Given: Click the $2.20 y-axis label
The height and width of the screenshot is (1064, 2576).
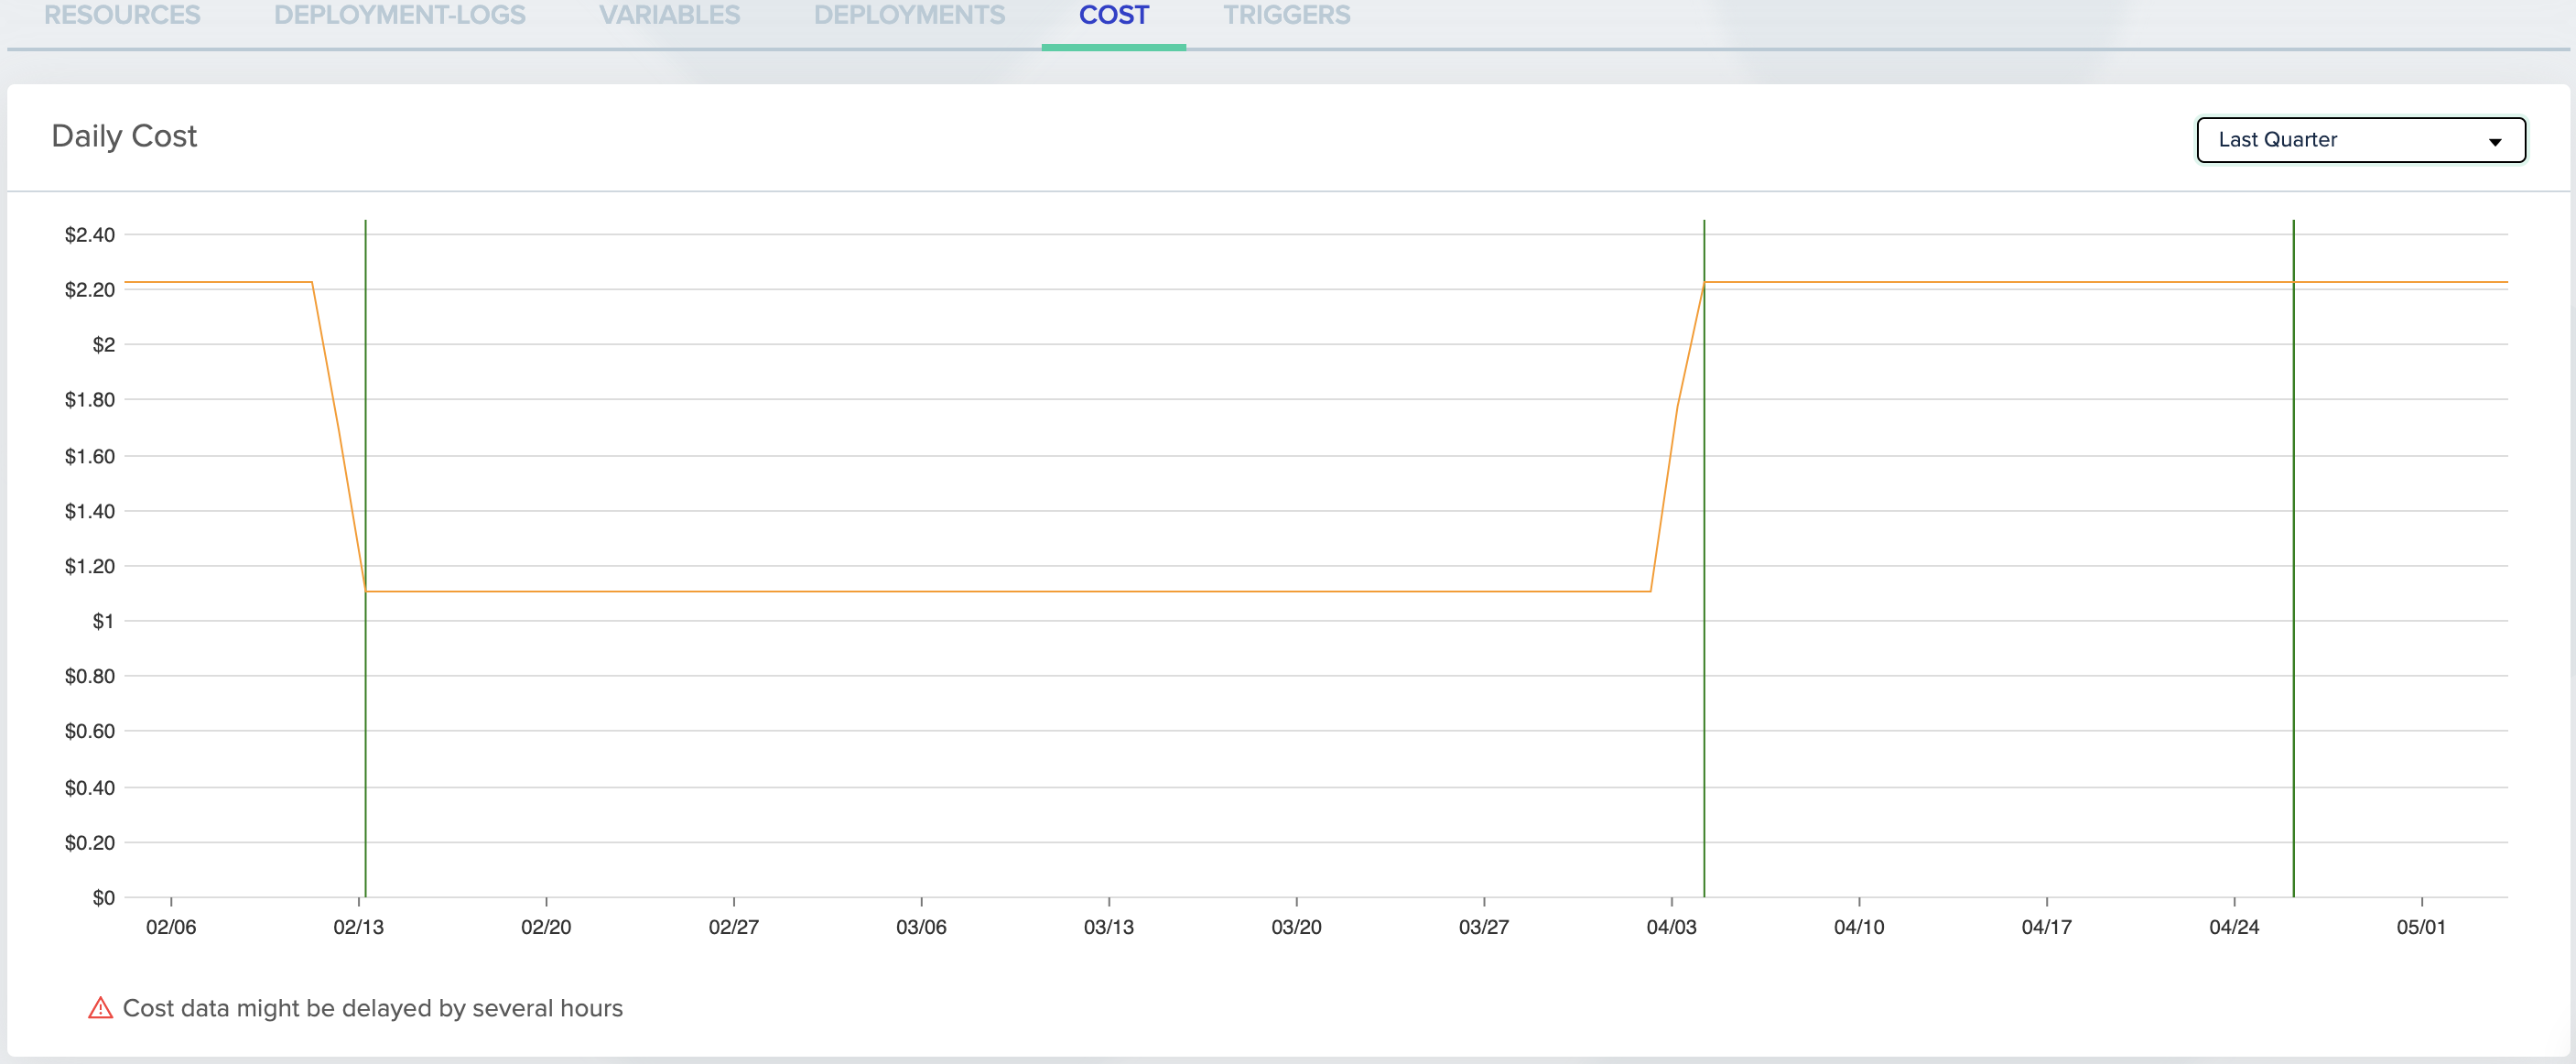Looking at the screenshot, I should [x=90, y=290].
